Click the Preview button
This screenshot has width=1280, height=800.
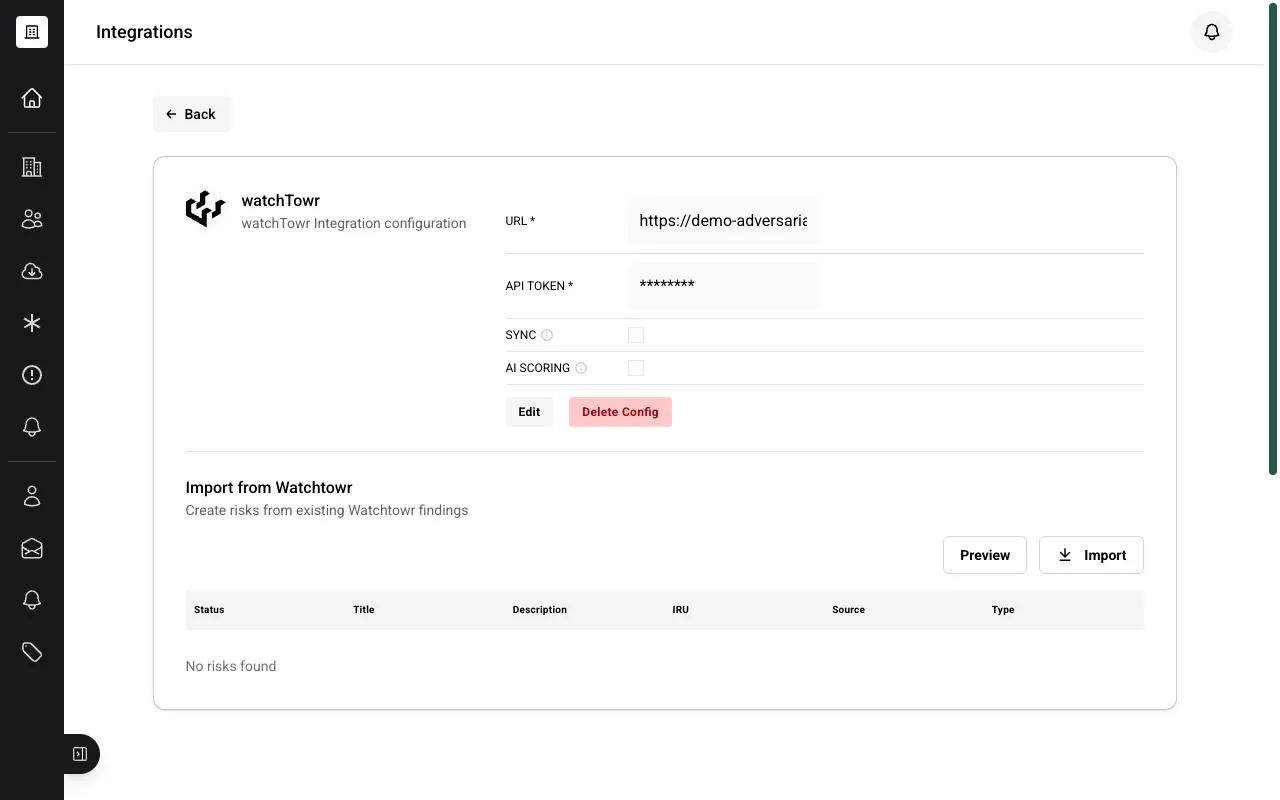point(985,555)
